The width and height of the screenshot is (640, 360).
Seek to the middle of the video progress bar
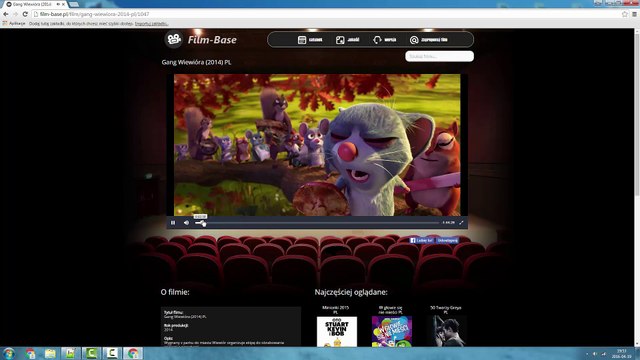317,223
